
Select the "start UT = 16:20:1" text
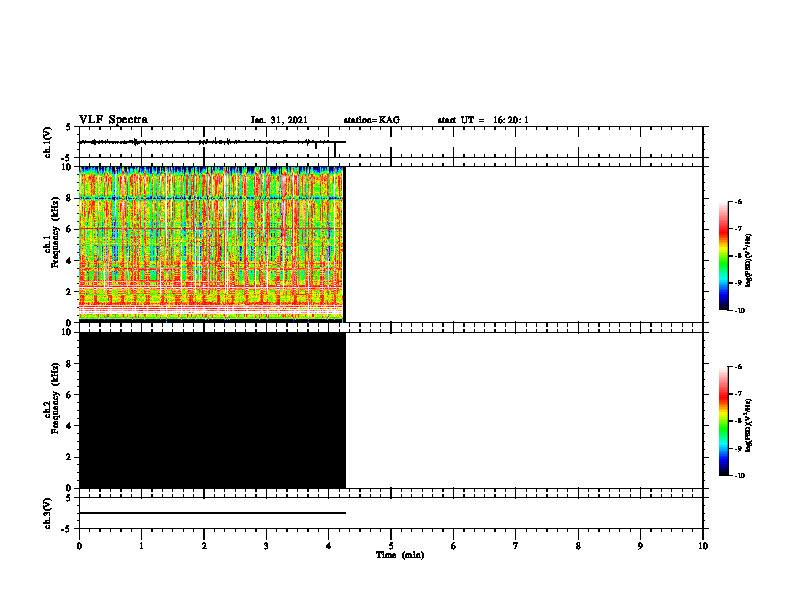tap(483, 120)
